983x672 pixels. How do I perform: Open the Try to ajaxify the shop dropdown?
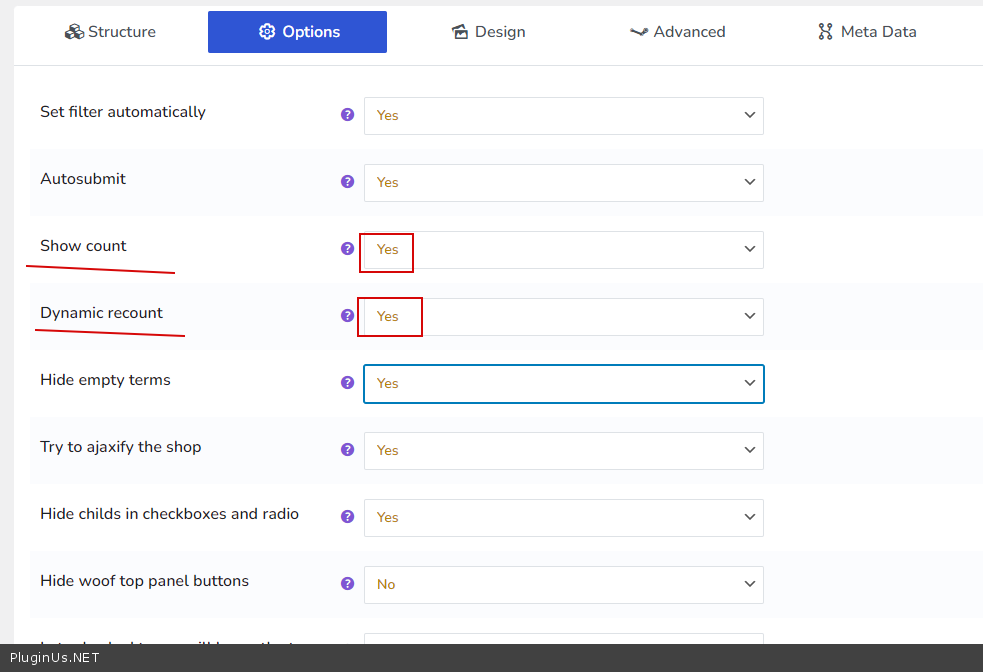pos(563,451)
